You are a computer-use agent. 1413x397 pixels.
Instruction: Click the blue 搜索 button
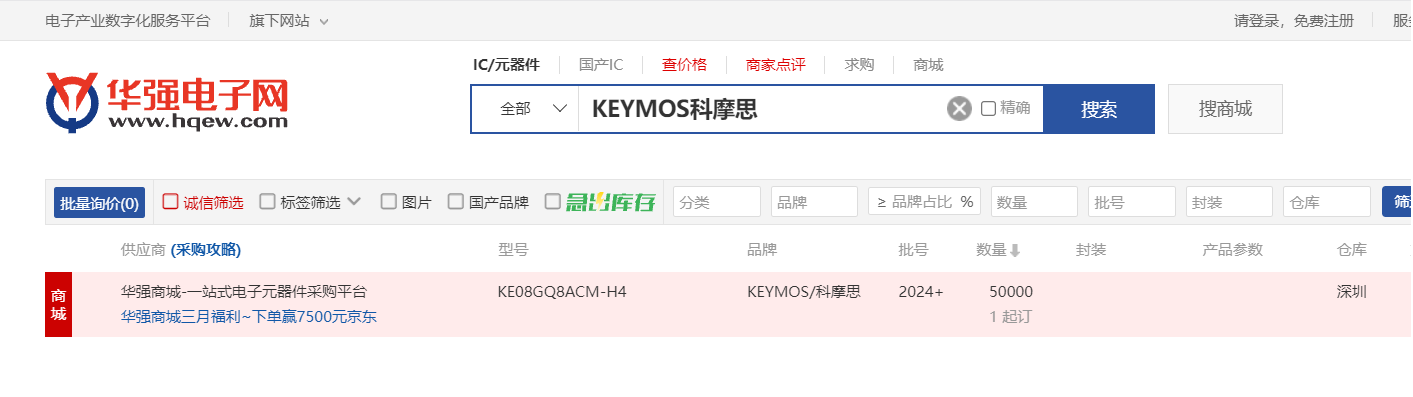click(x=1099, y=109)
